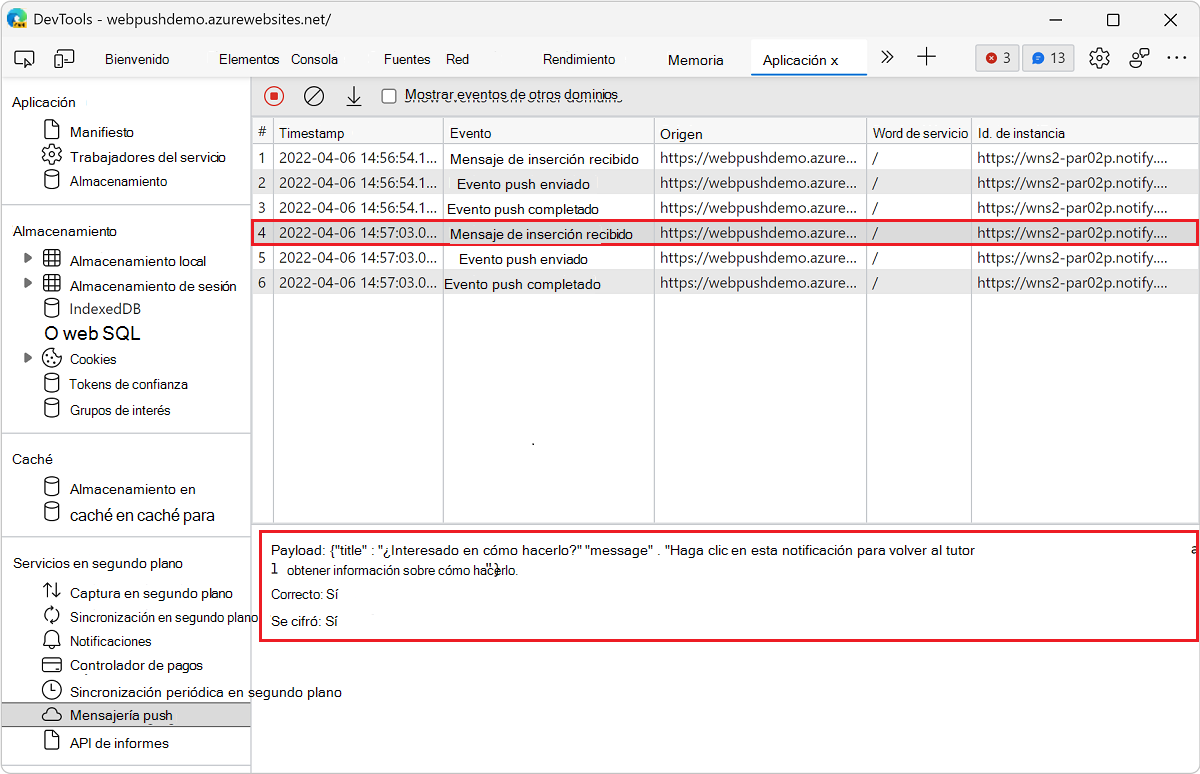Click the API de informes file icon
1200x774 pixels.
(x=52, y=741)
